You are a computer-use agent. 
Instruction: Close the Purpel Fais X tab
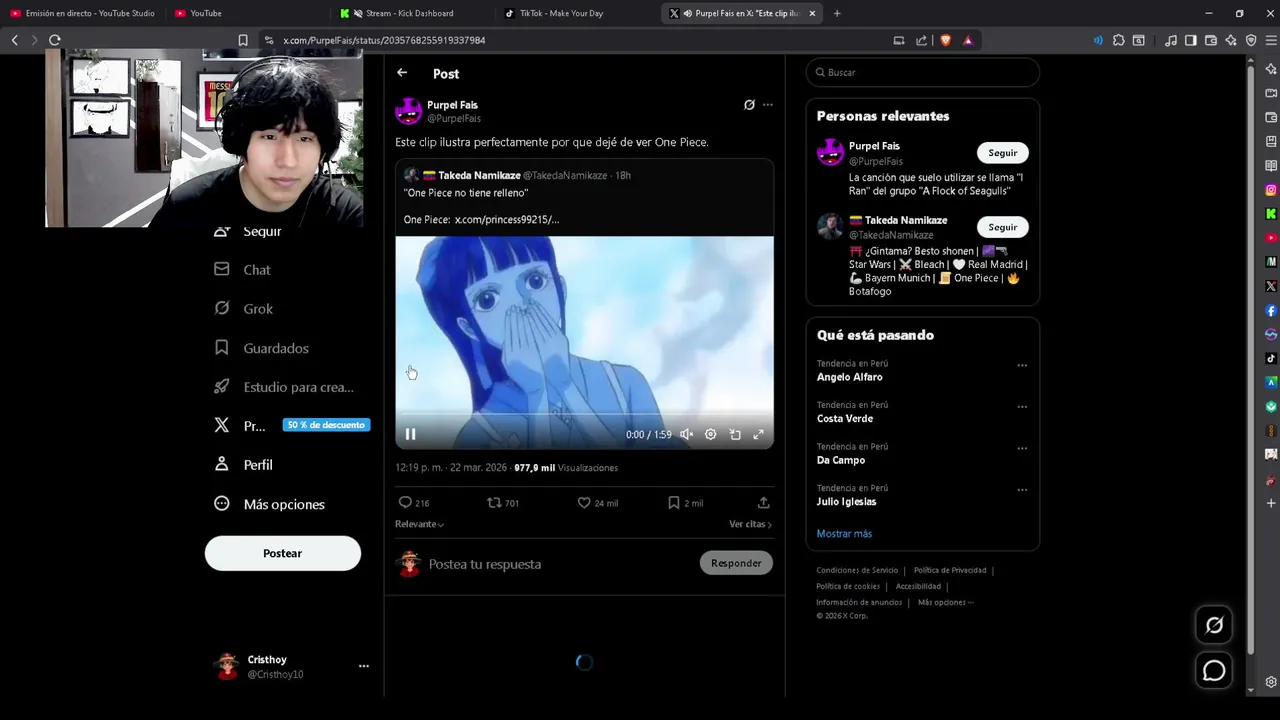pos(812,13)
